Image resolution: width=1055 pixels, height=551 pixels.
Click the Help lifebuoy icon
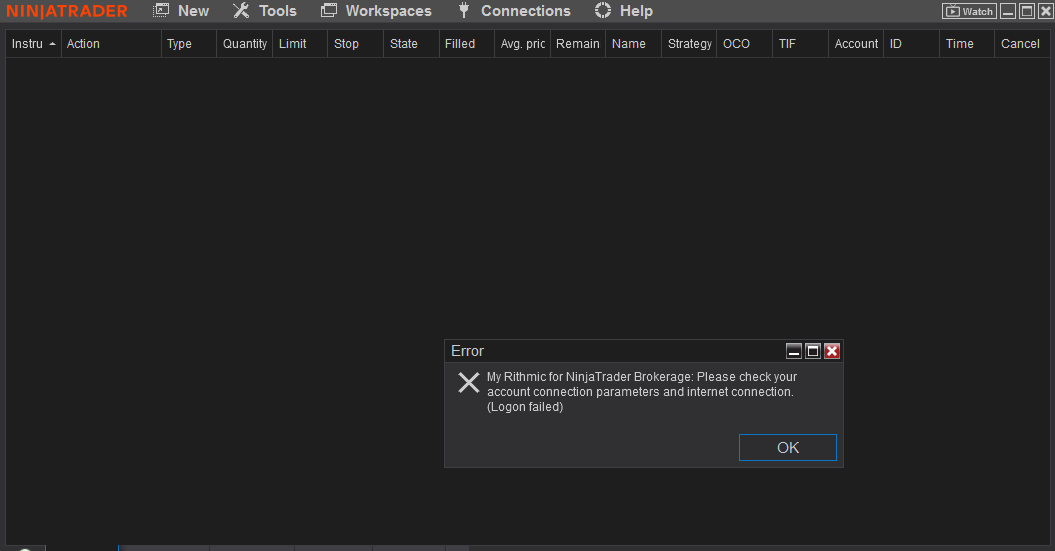click(603, 10)
